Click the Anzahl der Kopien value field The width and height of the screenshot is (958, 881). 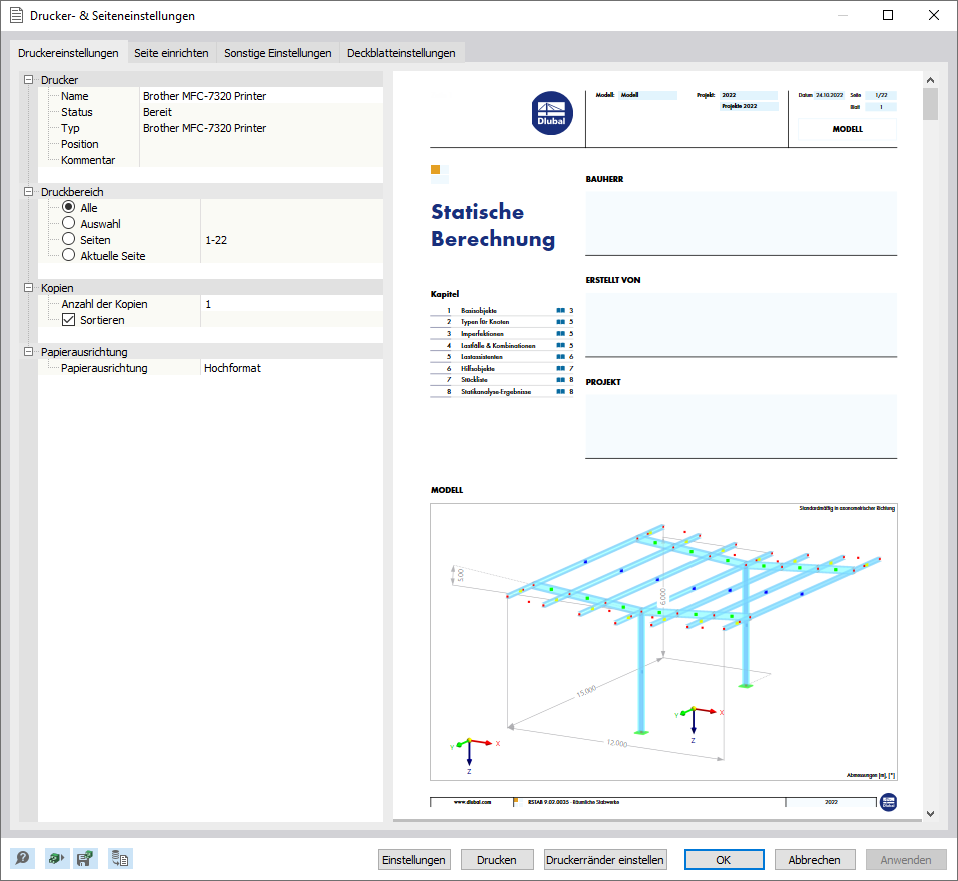point(291,304)
